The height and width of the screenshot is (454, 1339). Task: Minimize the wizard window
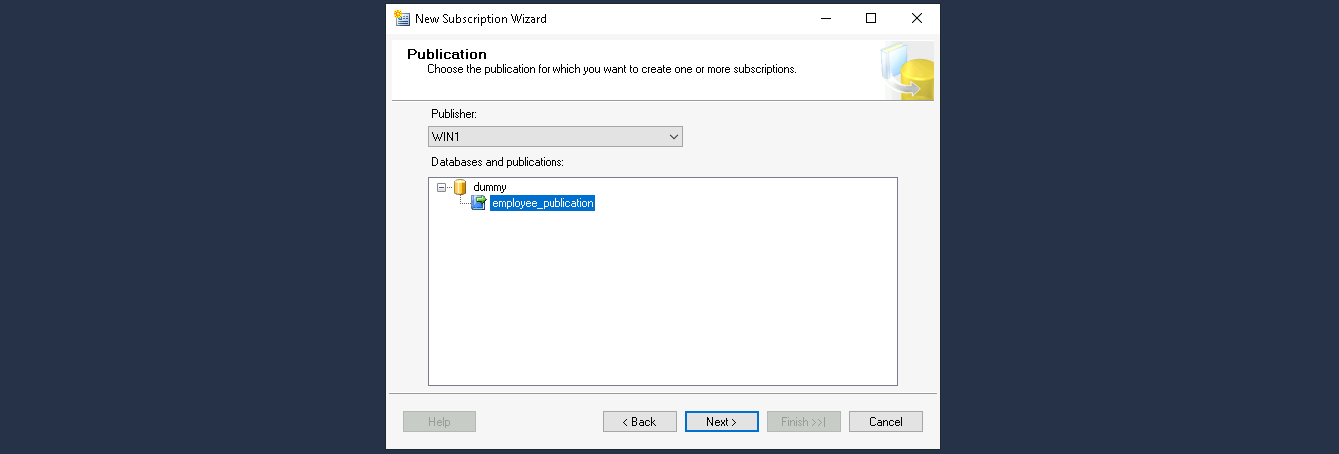tap(825, 18)
